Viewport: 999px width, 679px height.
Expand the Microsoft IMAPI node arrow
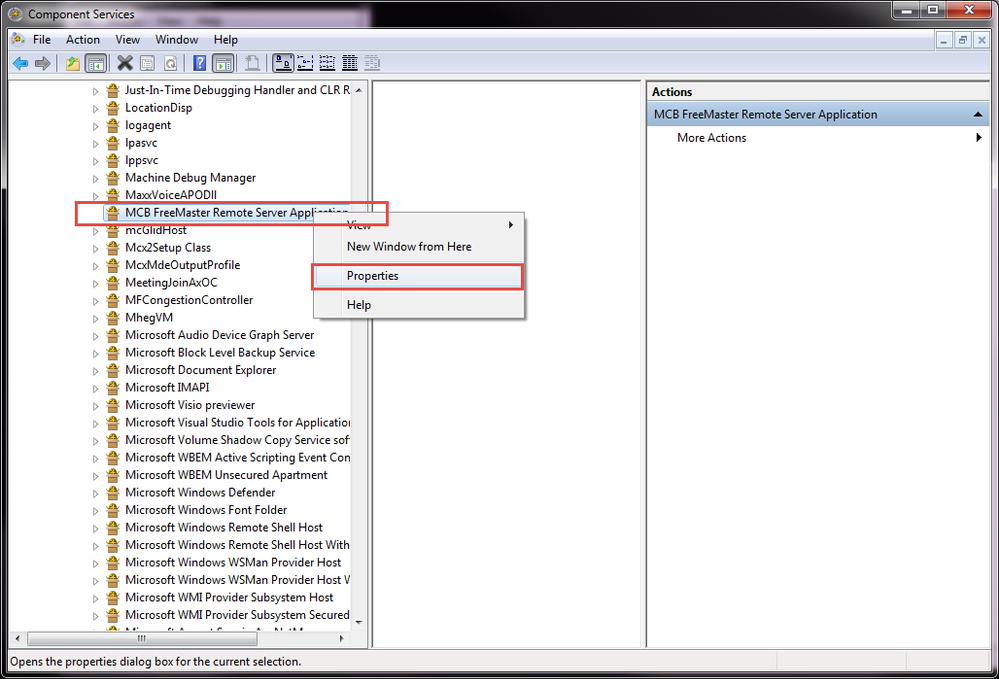tap(95, 387)
